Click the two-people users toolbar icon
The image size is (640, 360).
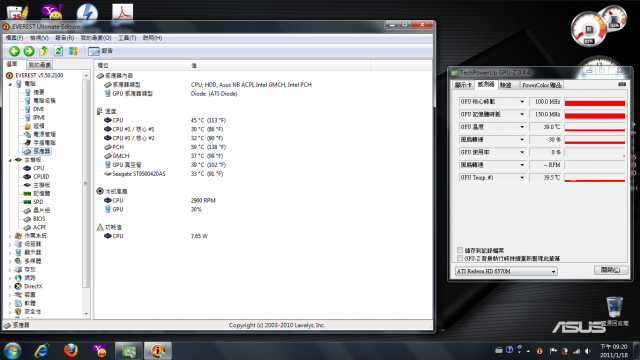tap(73, 51)
